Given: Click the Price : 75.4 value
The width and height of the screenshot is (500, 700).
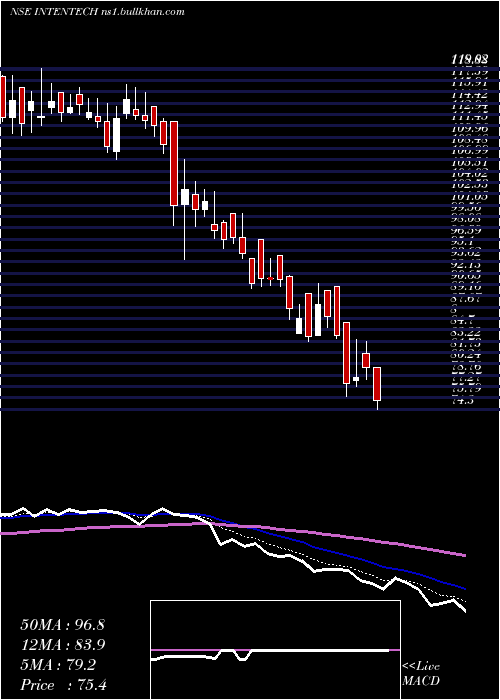Looking at the screenshot, I should pyautogui.click(x=63, y=685).
